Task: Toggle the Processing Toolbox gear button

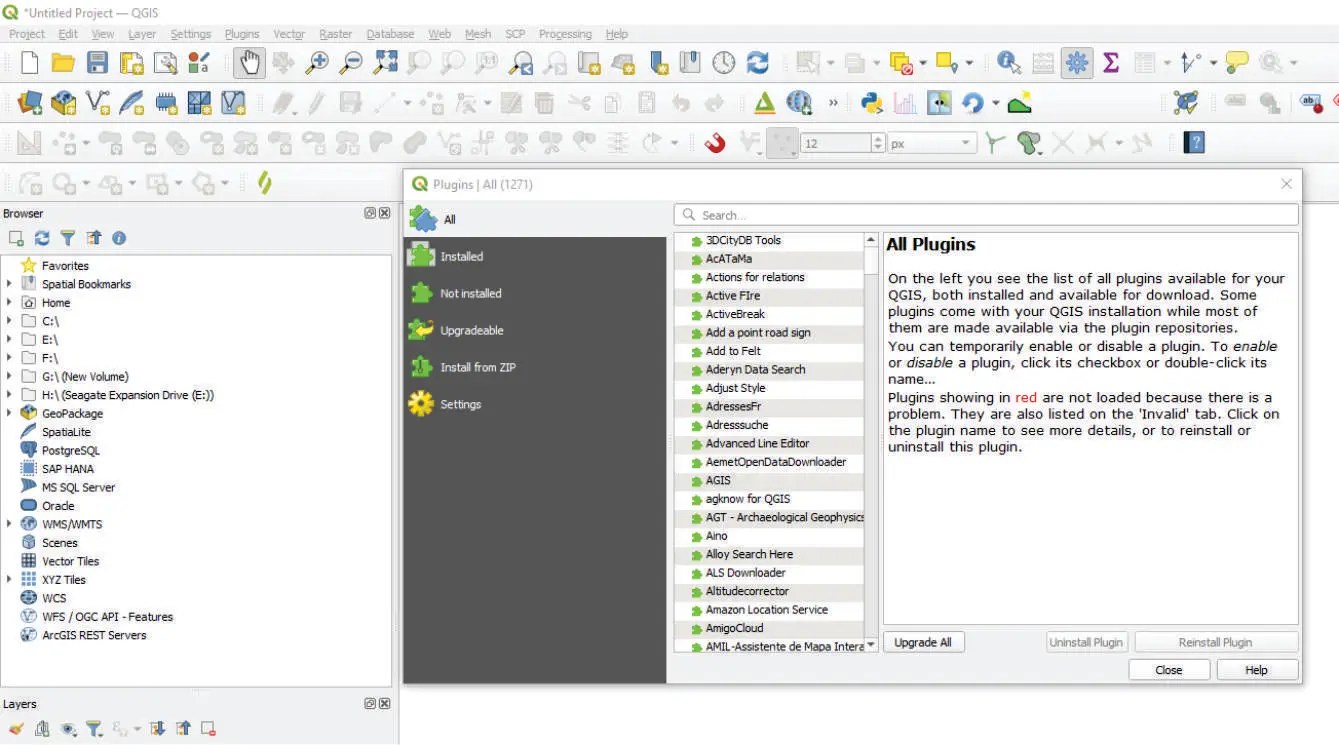Action: click(x=1077, y=63)
